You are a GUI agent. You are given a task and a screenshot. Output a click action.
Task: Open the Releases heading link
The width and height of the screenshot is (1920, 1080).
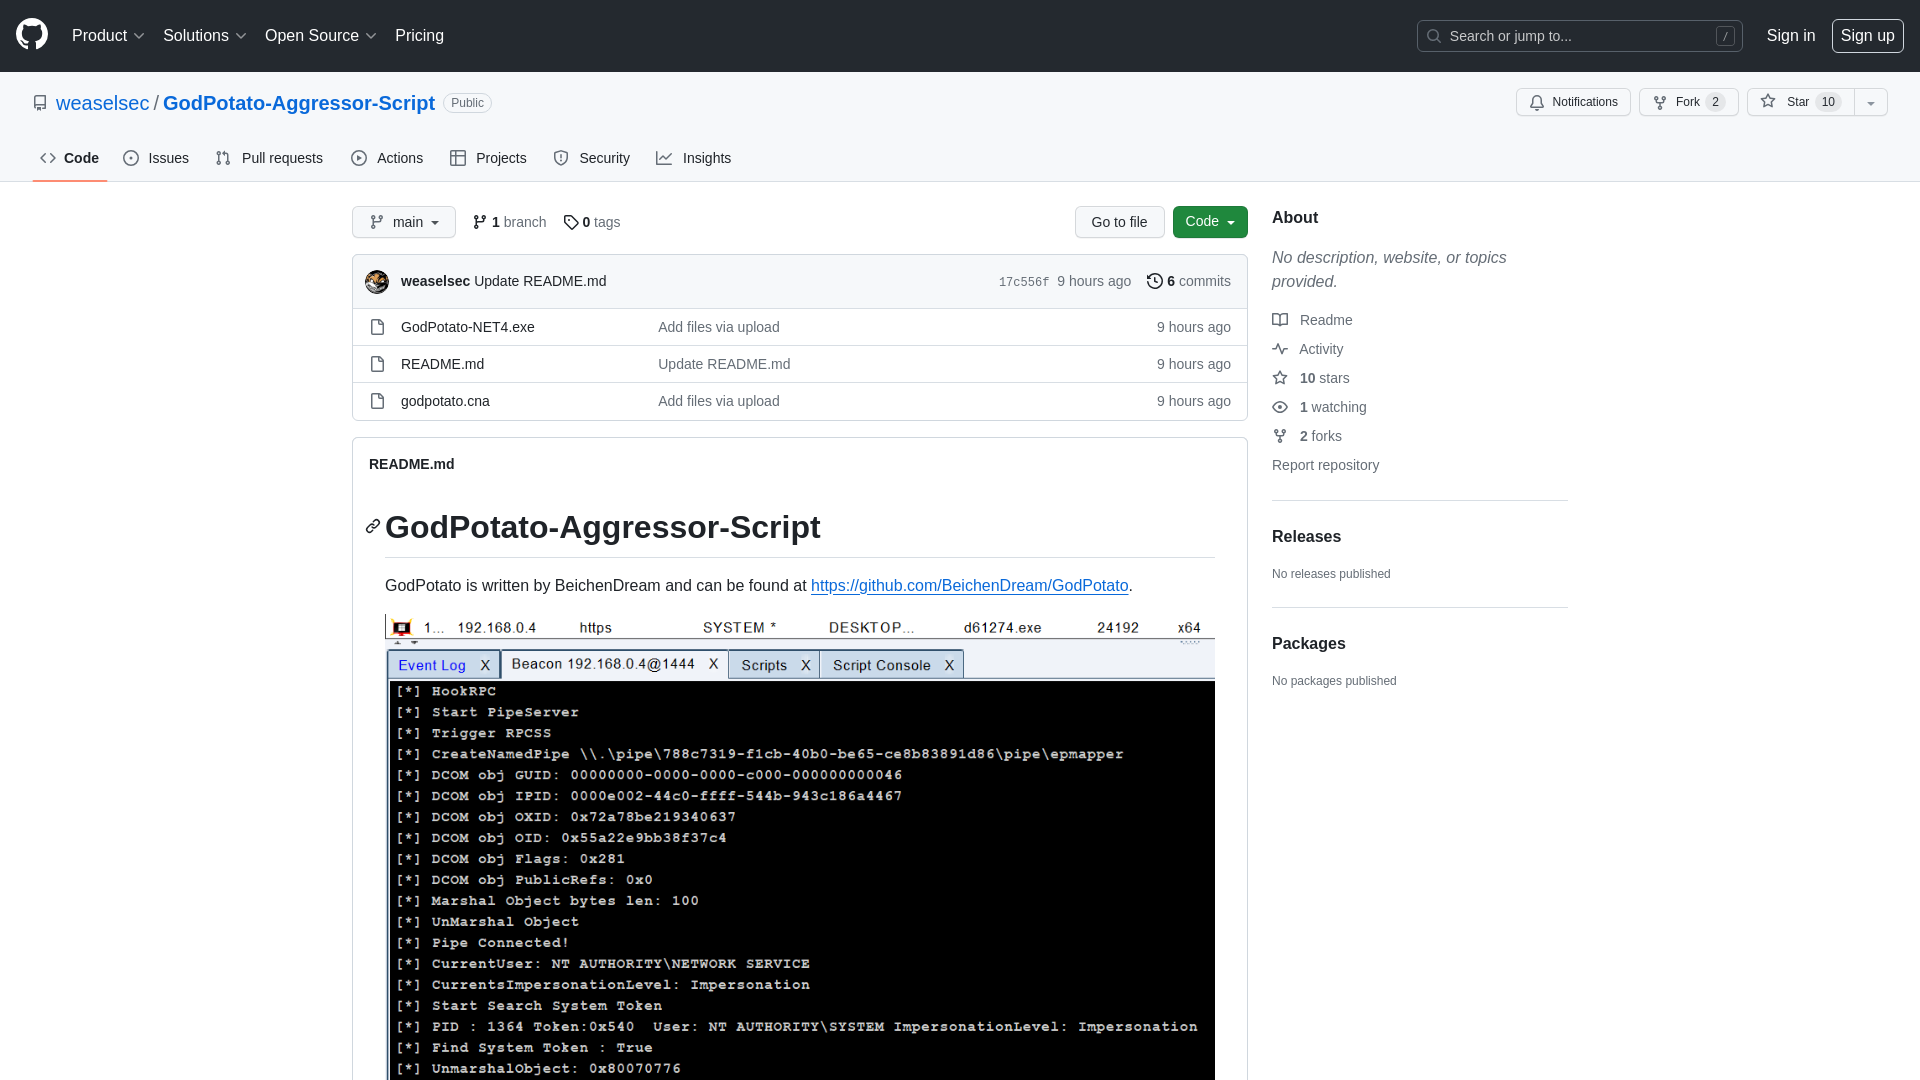(1306, 537)
